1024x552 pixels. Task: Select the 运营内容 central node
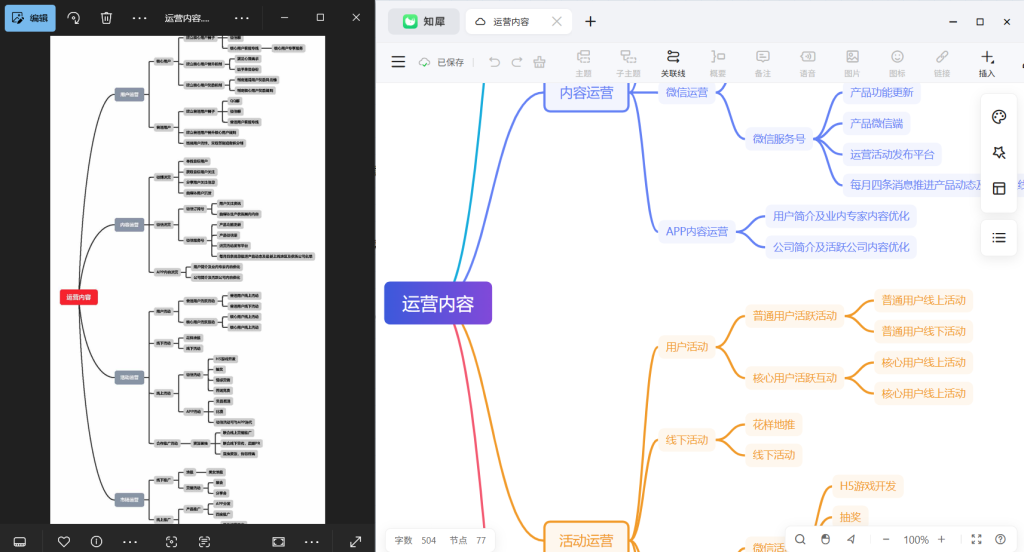pyautogui.click(x=438, y=303)
